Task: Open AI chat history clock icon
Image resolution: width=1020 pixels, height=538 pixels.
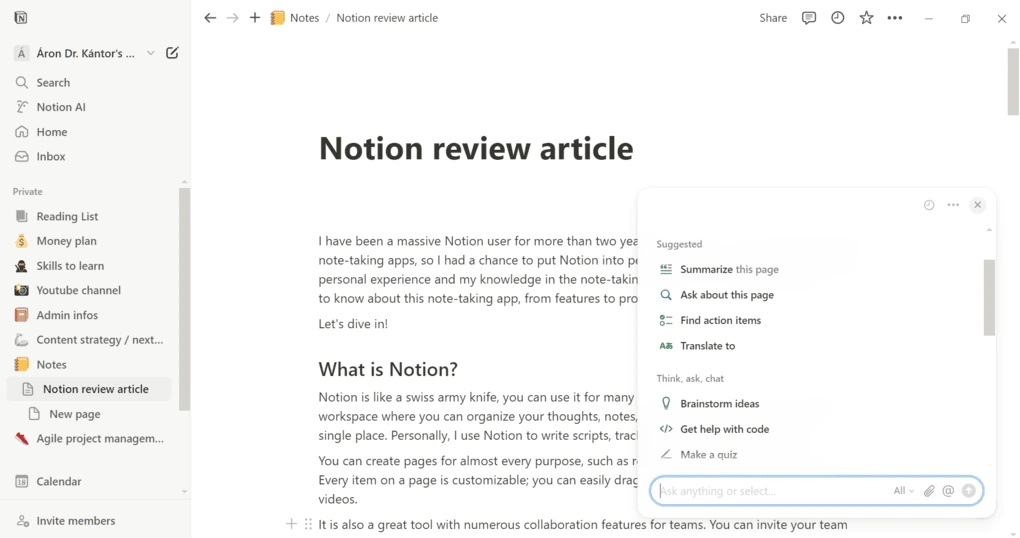Action: click(929, 205)
